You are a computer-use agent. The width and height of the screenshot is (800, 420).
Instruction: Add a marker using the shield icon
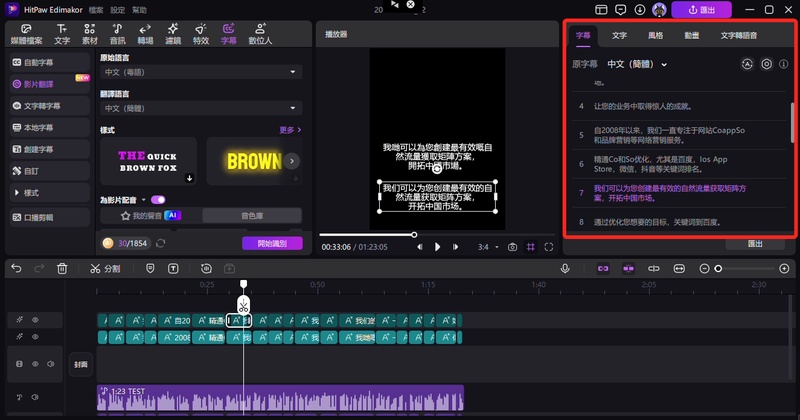pyautogui.click(x=150, y=268)
